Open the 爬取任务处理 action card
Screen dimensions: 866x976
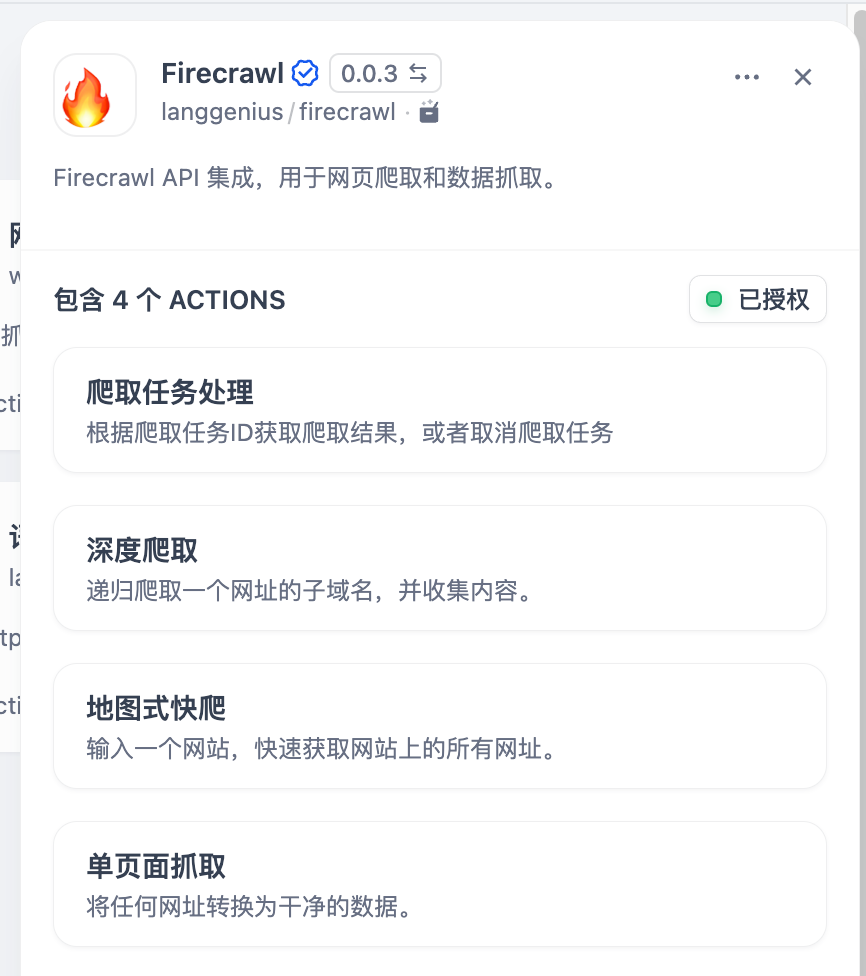[x=440, y=410]
